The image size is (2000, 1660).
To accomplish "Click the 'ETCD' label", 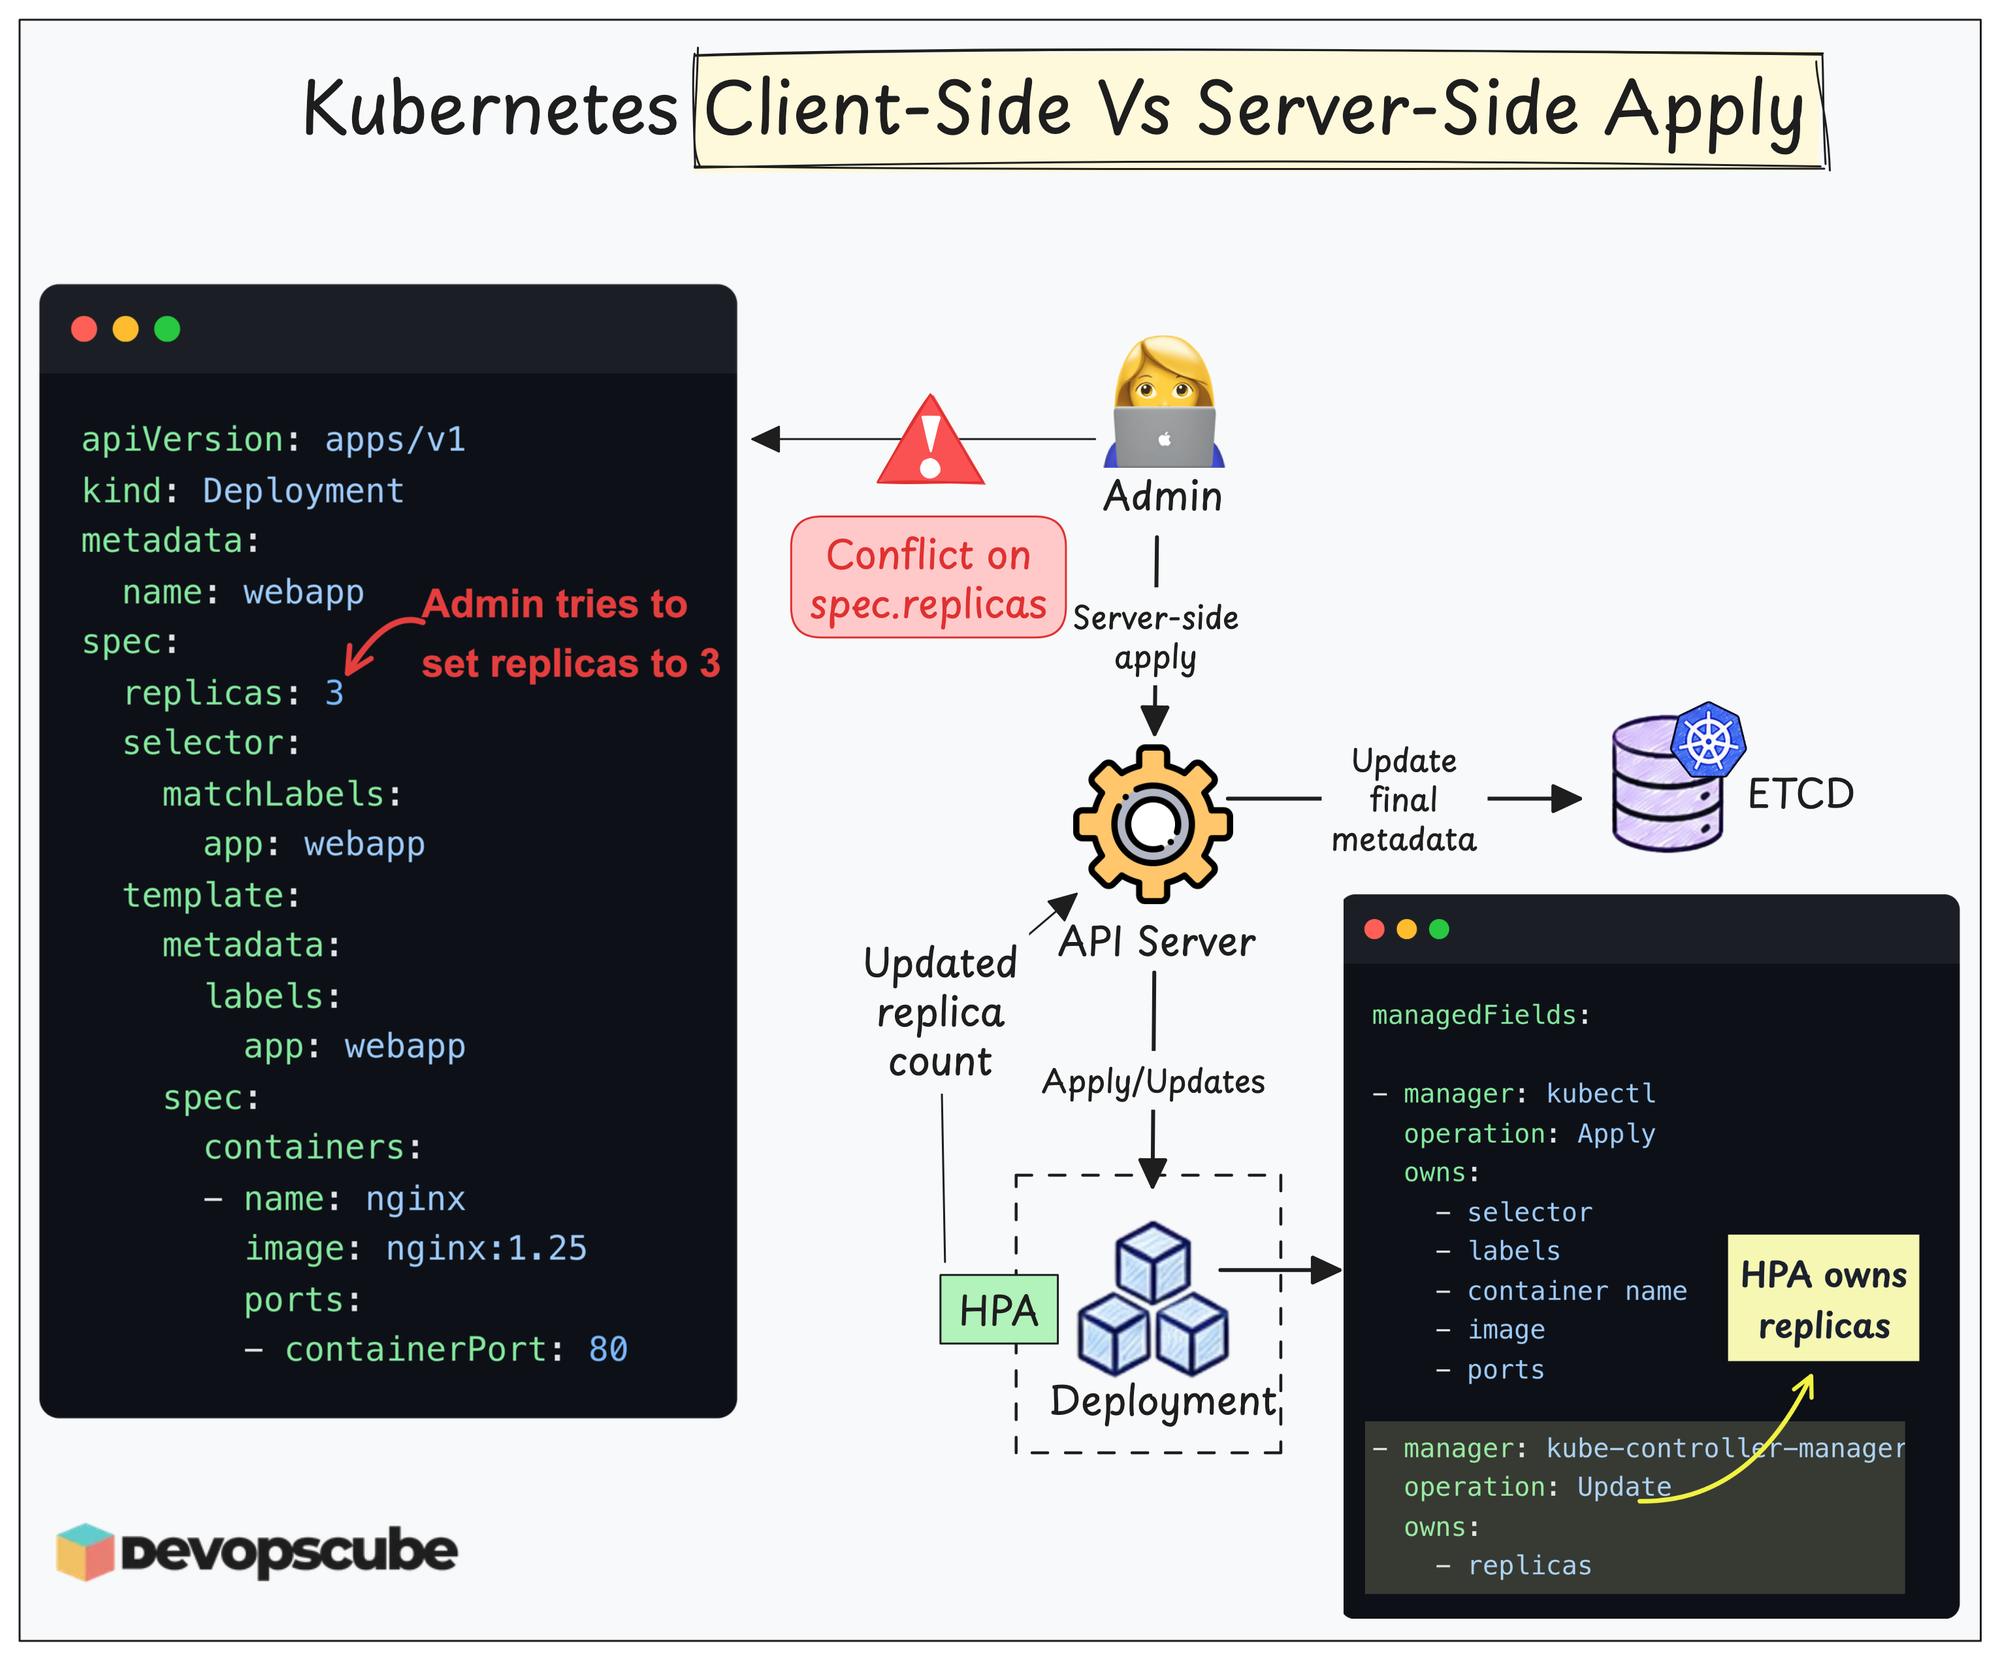I will click(1801, 794).
